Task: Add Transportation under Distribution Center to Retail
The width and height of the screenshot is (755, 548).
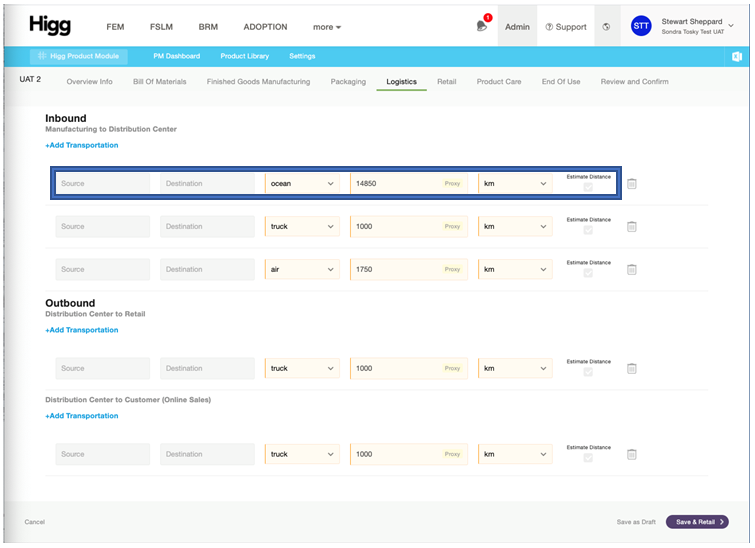Action: point(82,330)
